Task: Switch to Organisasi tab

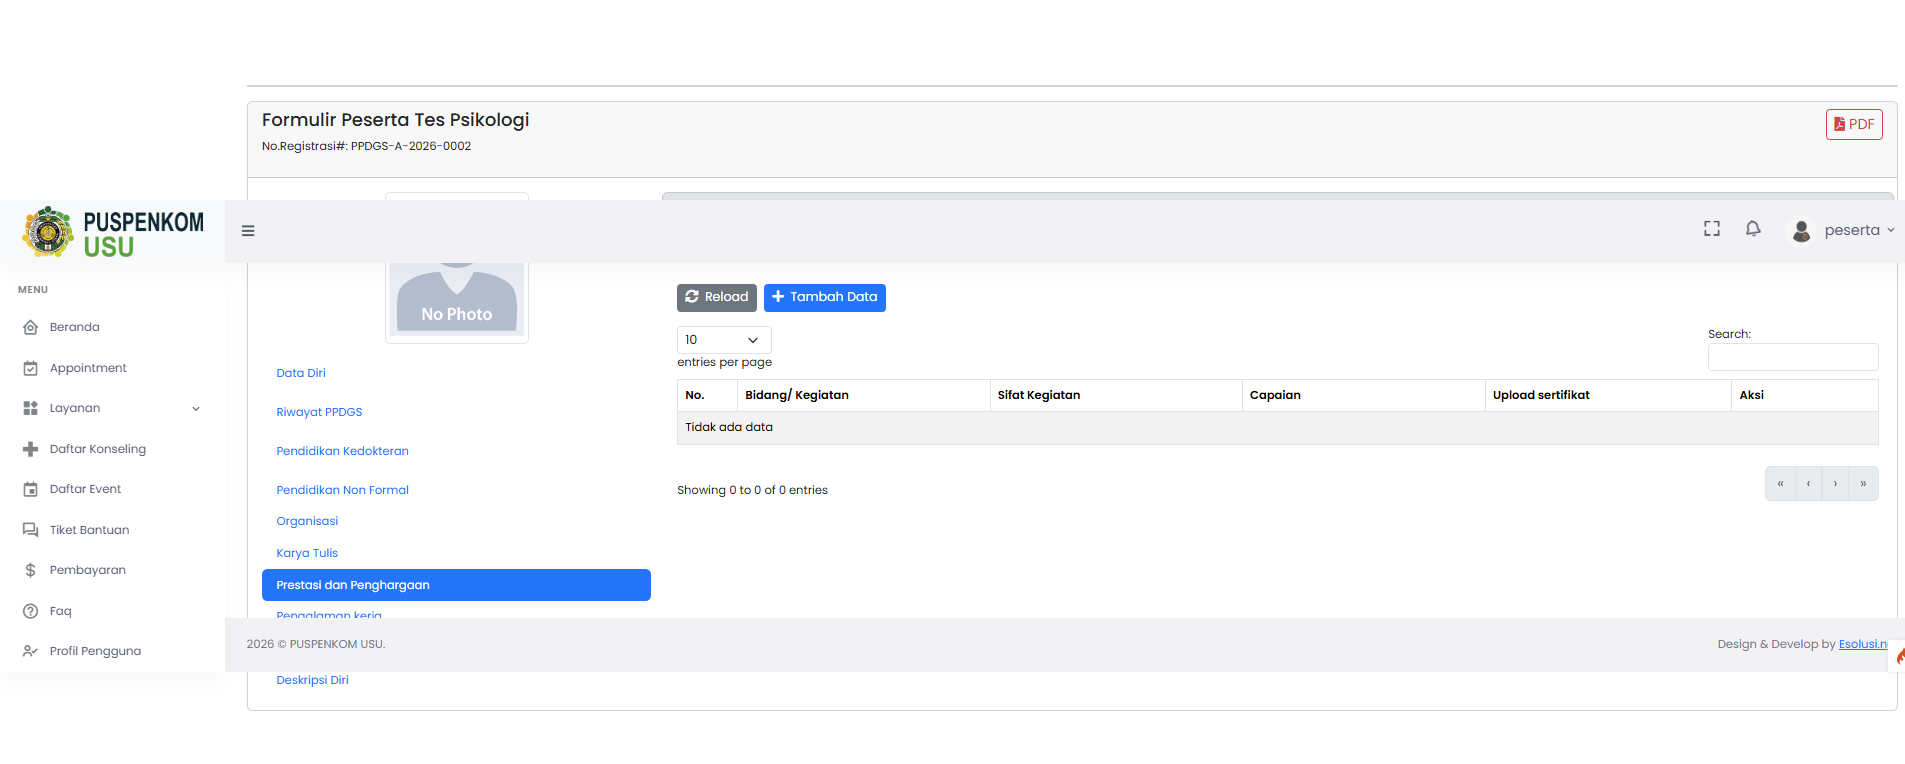Action: tap(307, 521)
